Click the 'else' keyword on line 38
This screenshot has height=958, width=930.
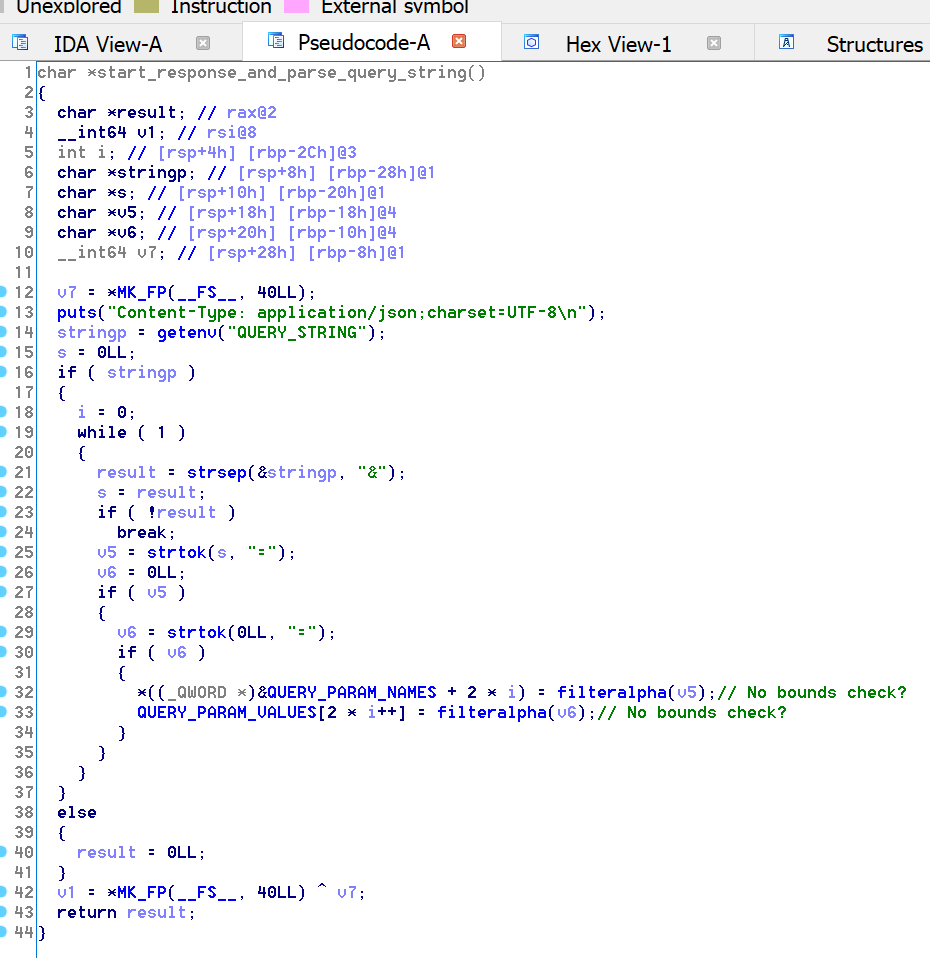[76, 813]
